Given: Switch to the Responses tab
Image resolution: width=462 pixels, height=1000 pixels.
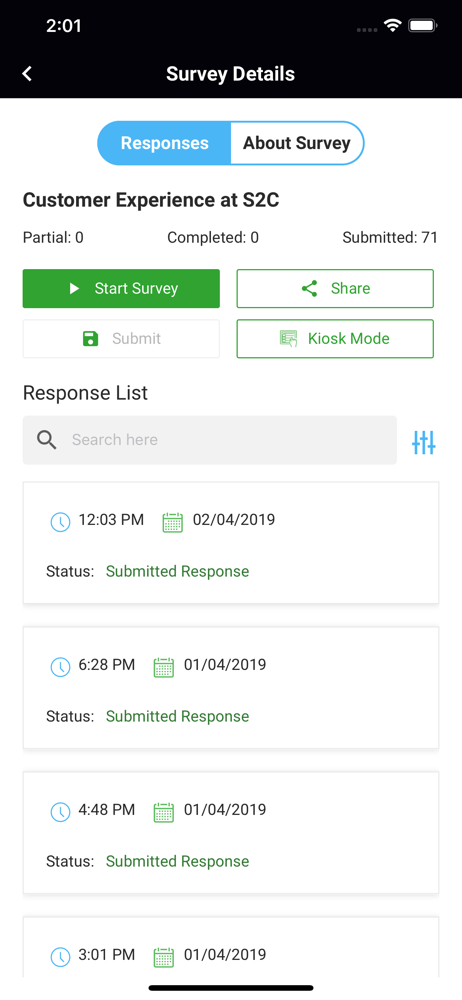Looking at the screenshot, I should pos(164,143).
